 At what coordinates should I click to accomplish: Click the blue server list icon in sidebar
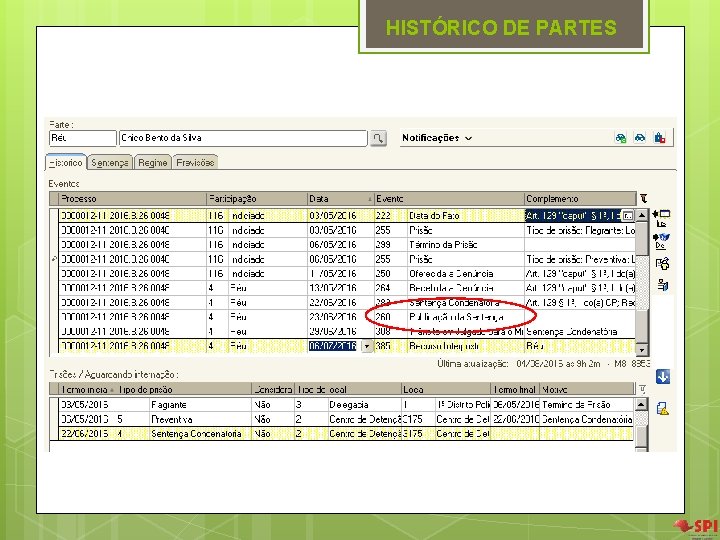tap(662, 285)
